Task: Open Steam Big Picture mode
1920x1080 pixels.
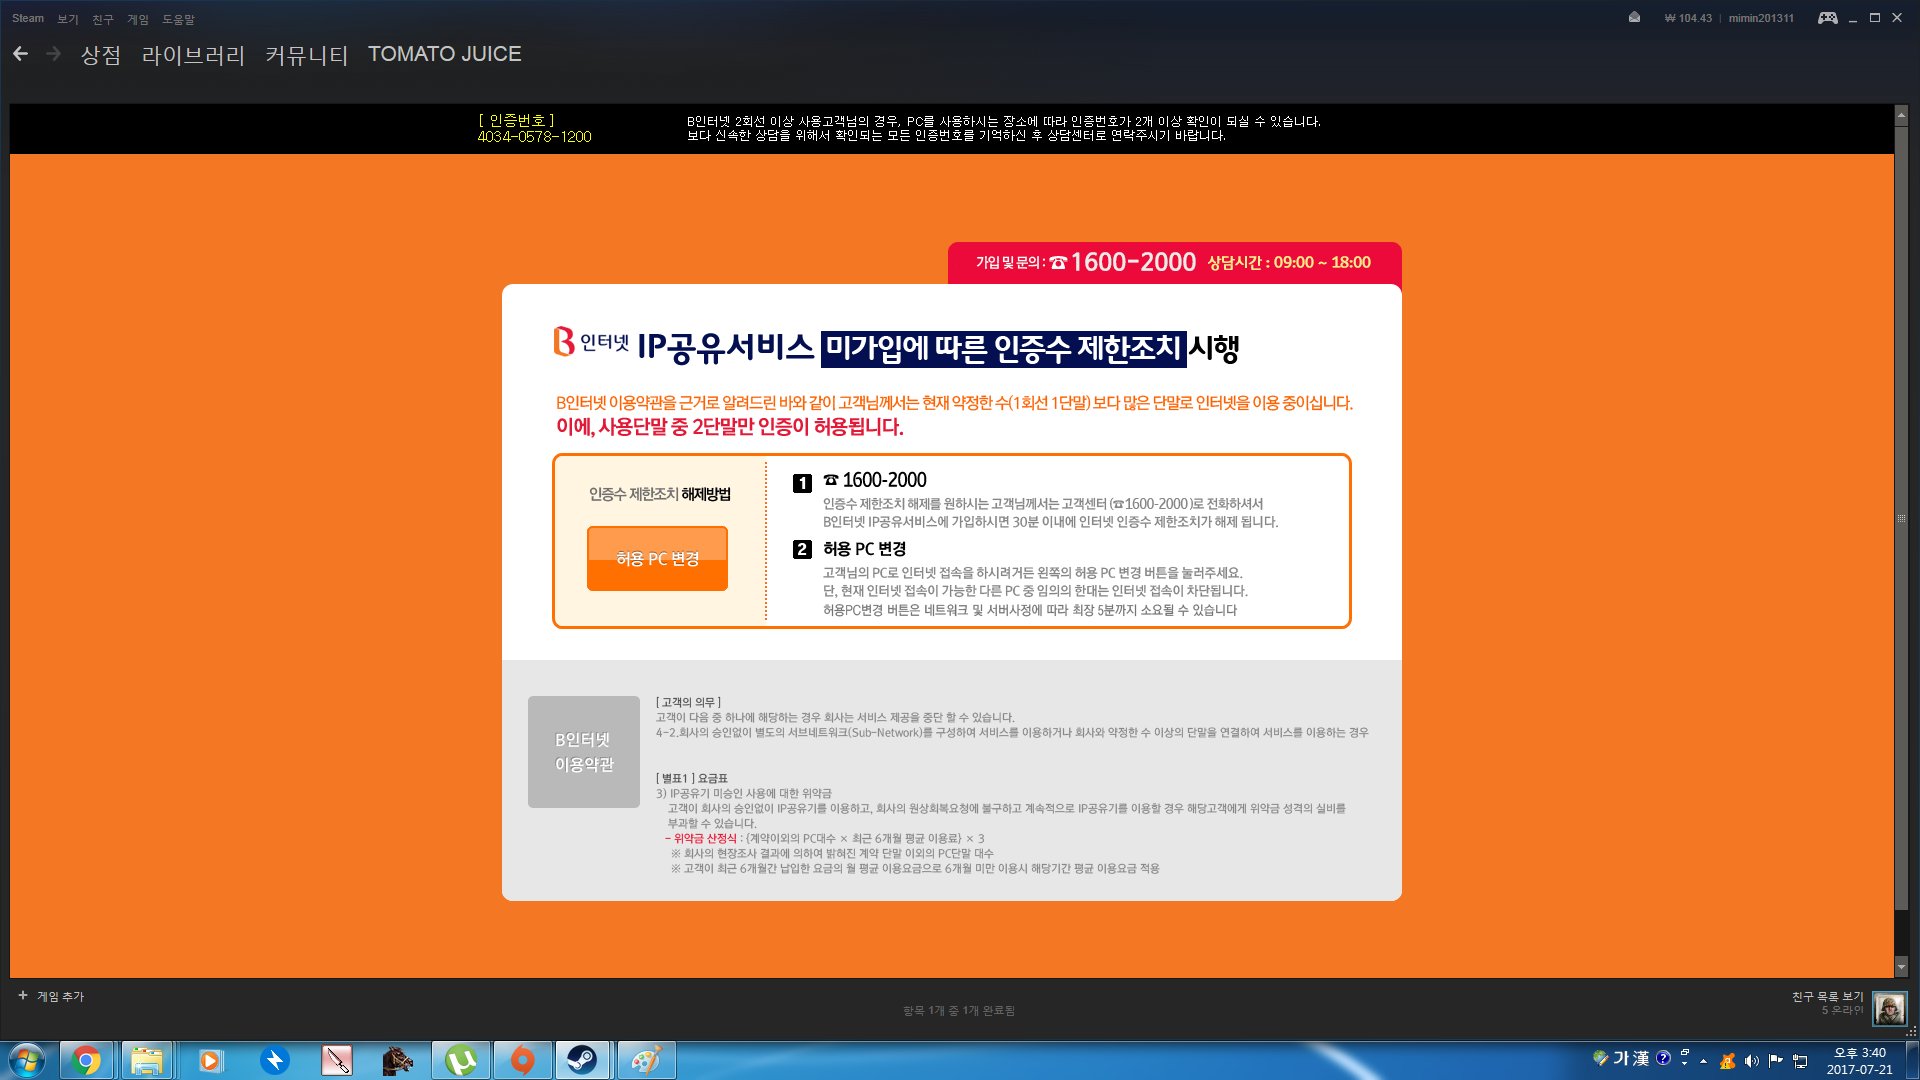Action: pos(1828,18)
